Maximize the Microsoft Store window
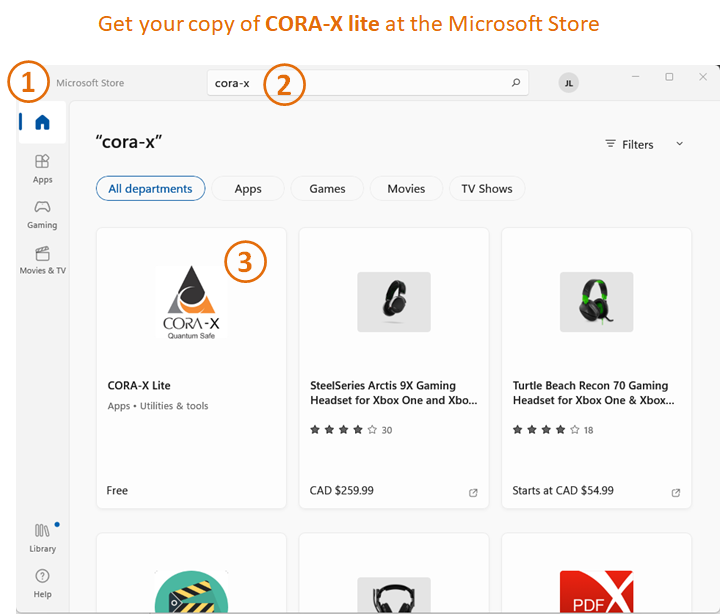 click(669, 77)
